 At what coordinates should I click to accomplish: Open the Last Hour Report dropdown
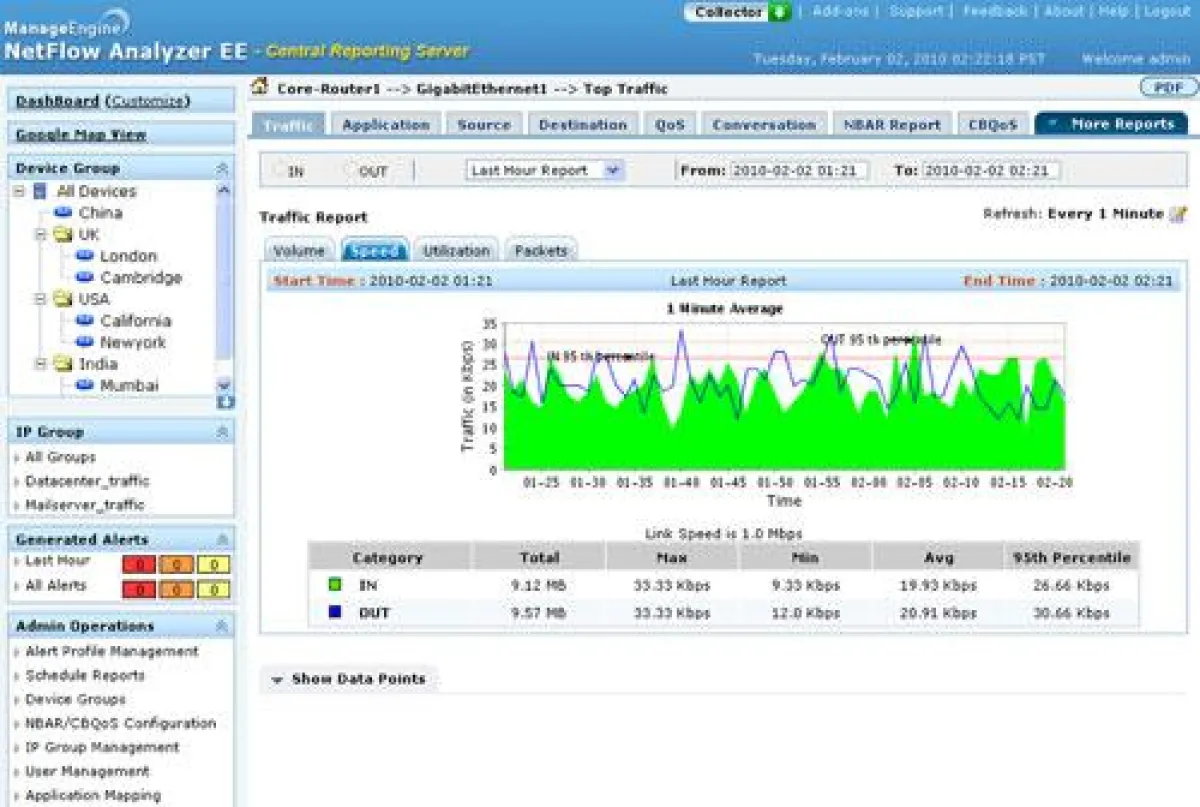click(x=613, y=170)
